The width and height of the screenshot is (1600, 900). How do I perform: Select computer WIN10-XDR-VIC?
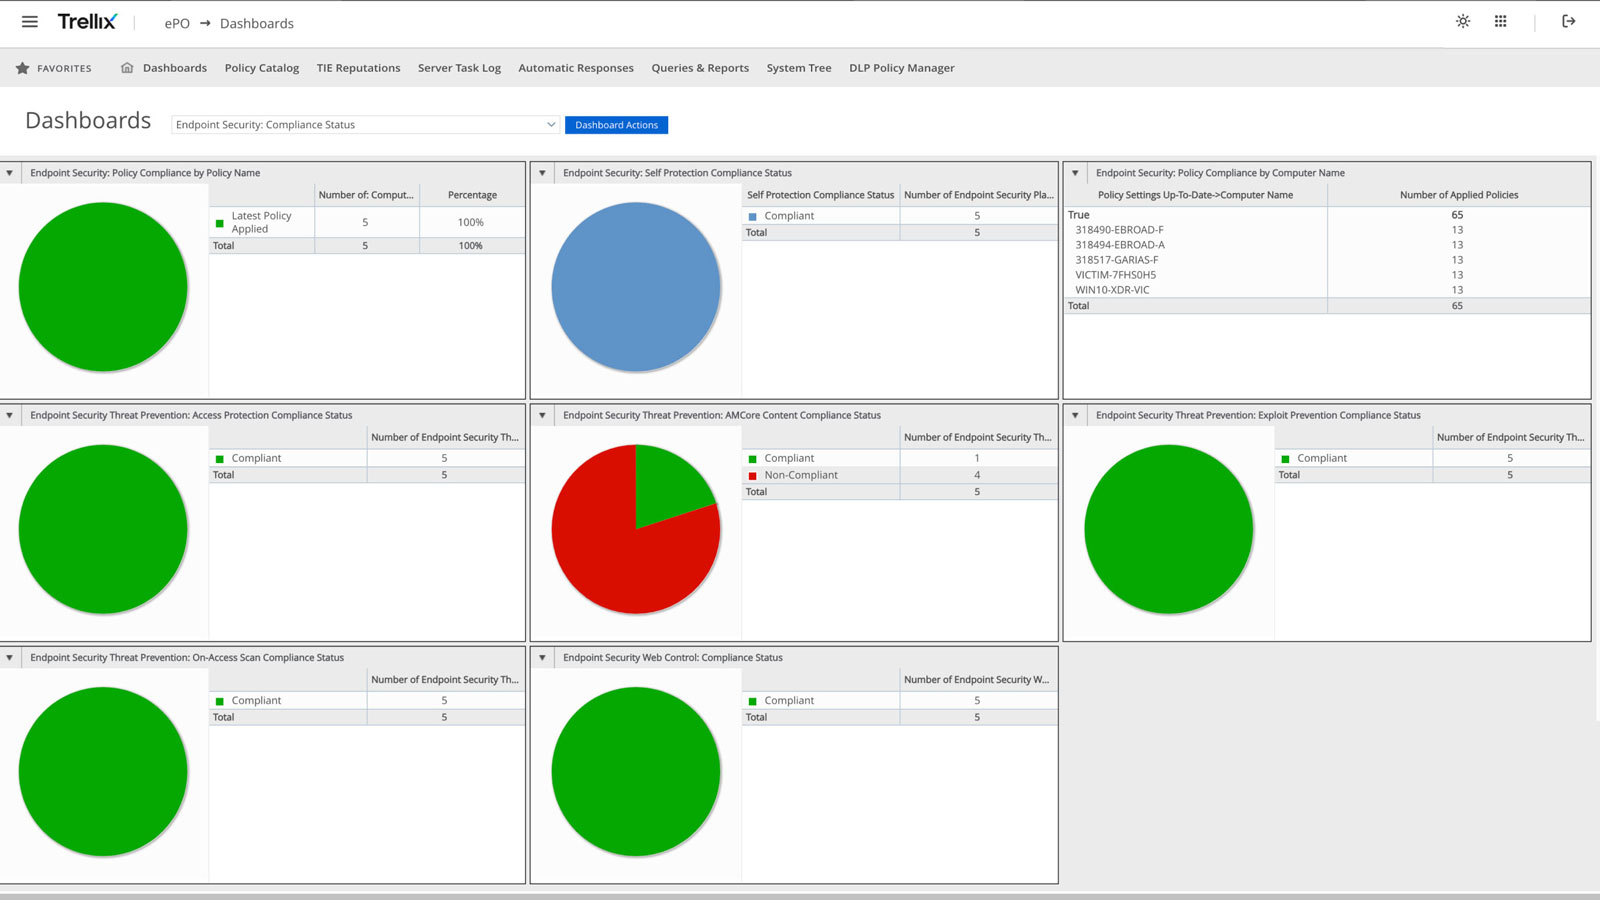click(1327, 290)
